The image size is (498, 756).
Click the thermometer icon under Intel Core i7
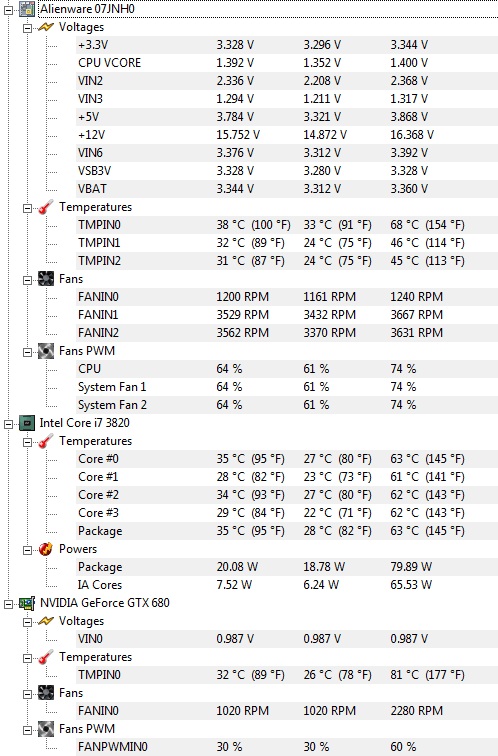pyautogui.click(x=45, y=441)
